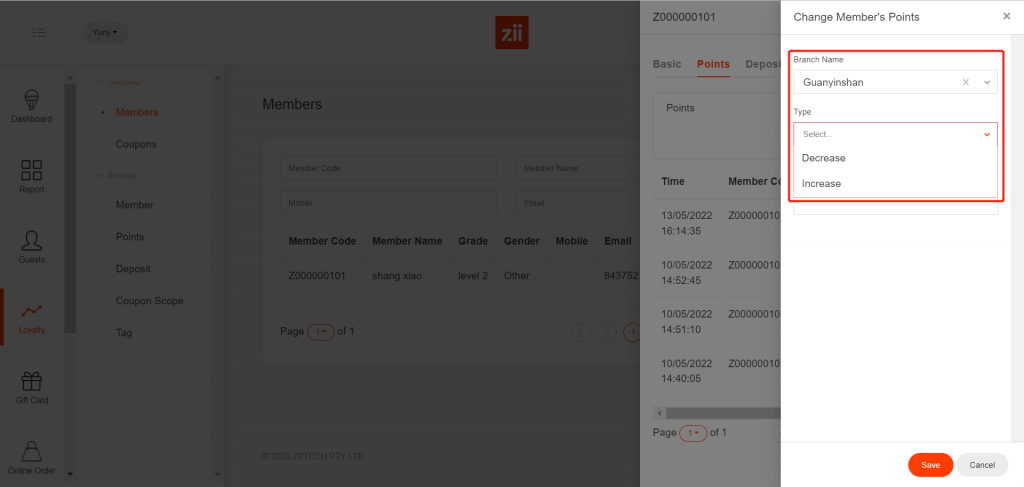Open the Dashboard sidebar icon
The image size is (1024, 487).
[x=31, y=105]
